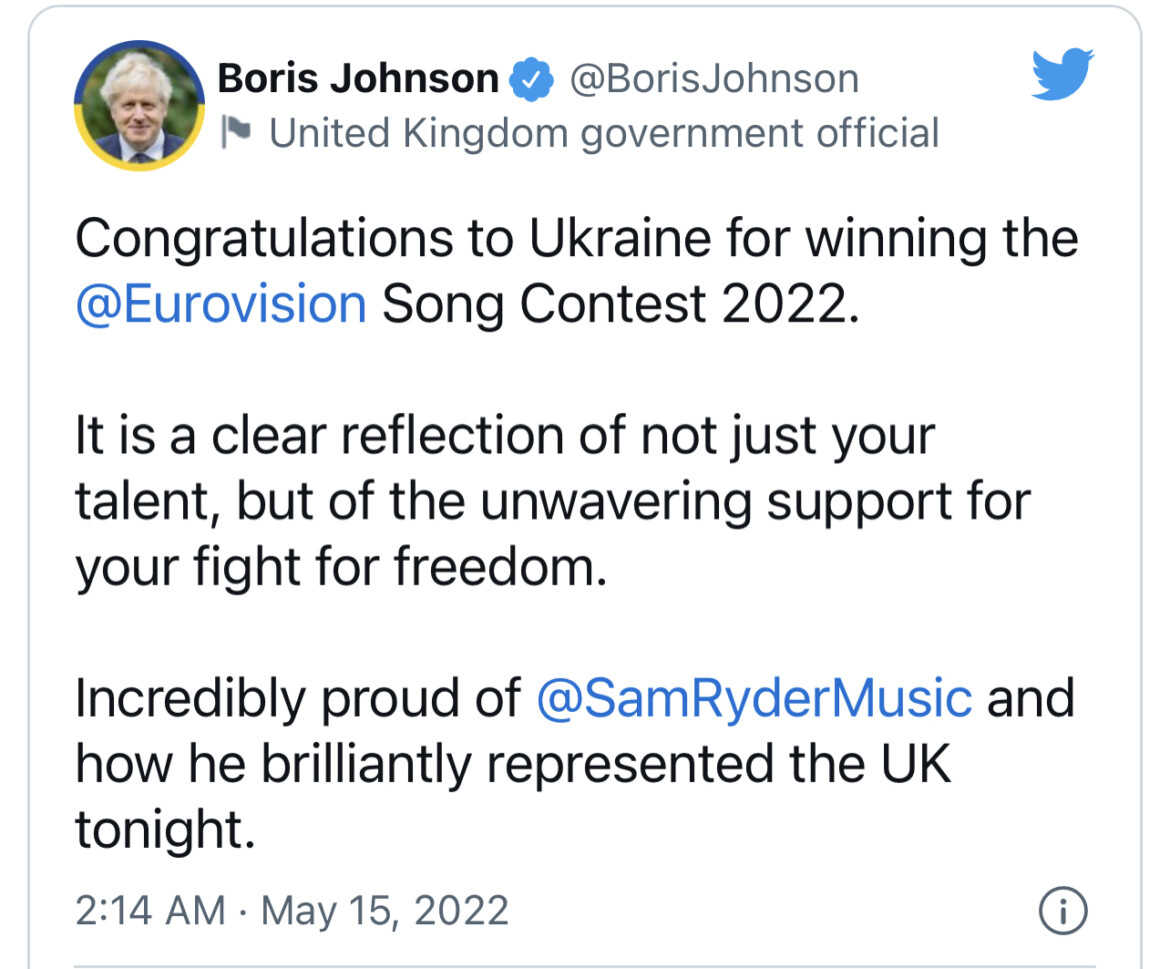
Task: Click the "your fight for freedom." line
Action: coord(342,568)
